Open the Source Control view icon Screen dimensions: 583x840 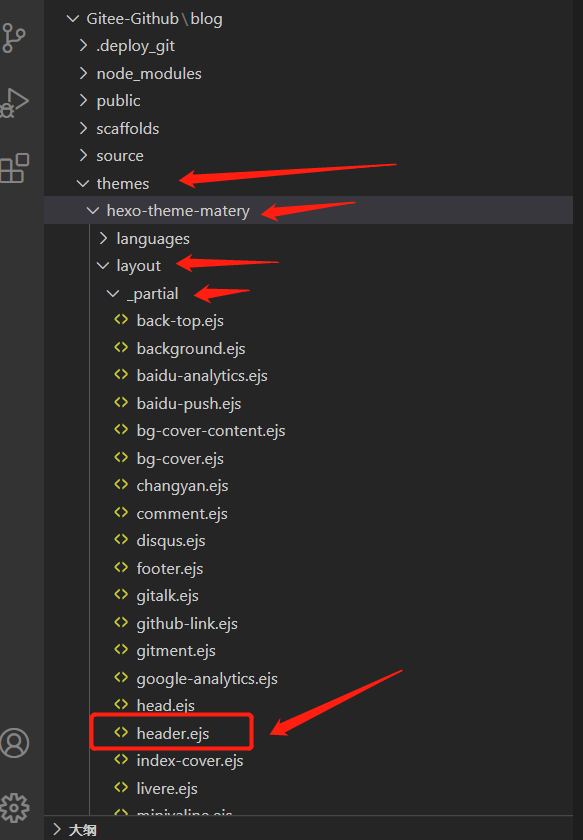[x=13, y=38]
